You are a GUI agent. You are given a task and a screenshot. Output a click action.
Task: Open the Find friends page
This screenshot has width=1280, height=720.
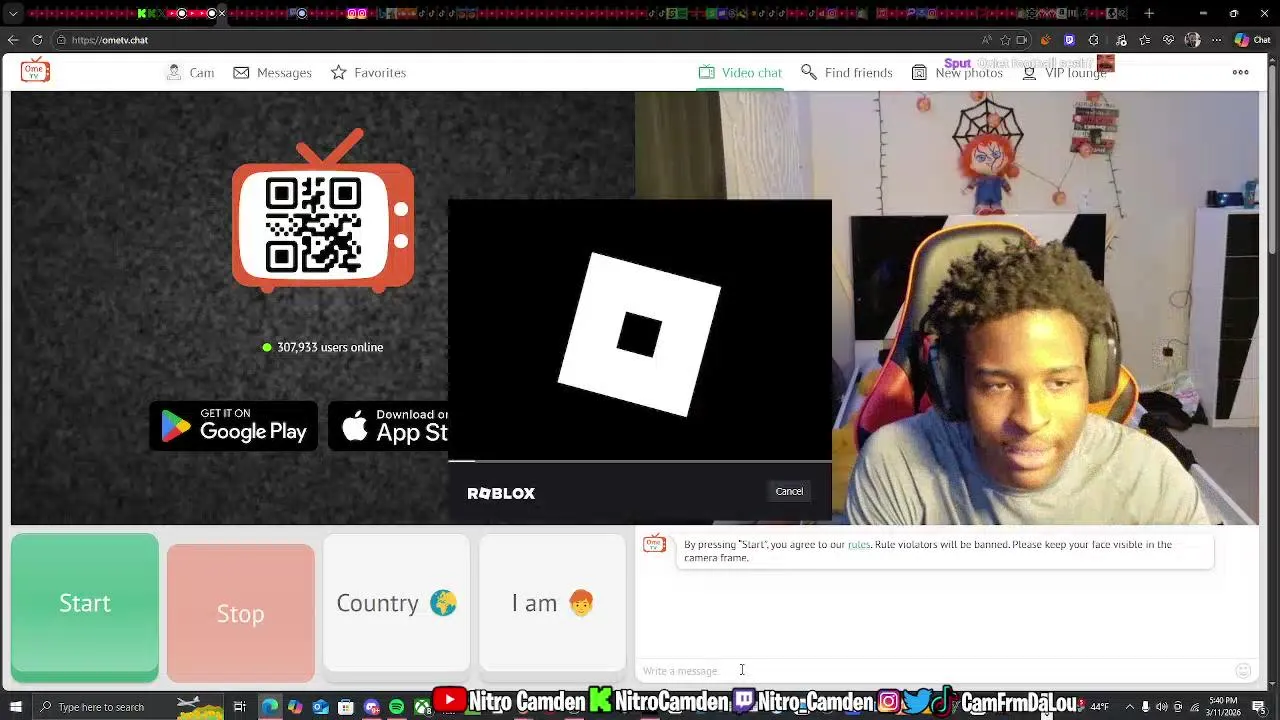pos(846,73)
